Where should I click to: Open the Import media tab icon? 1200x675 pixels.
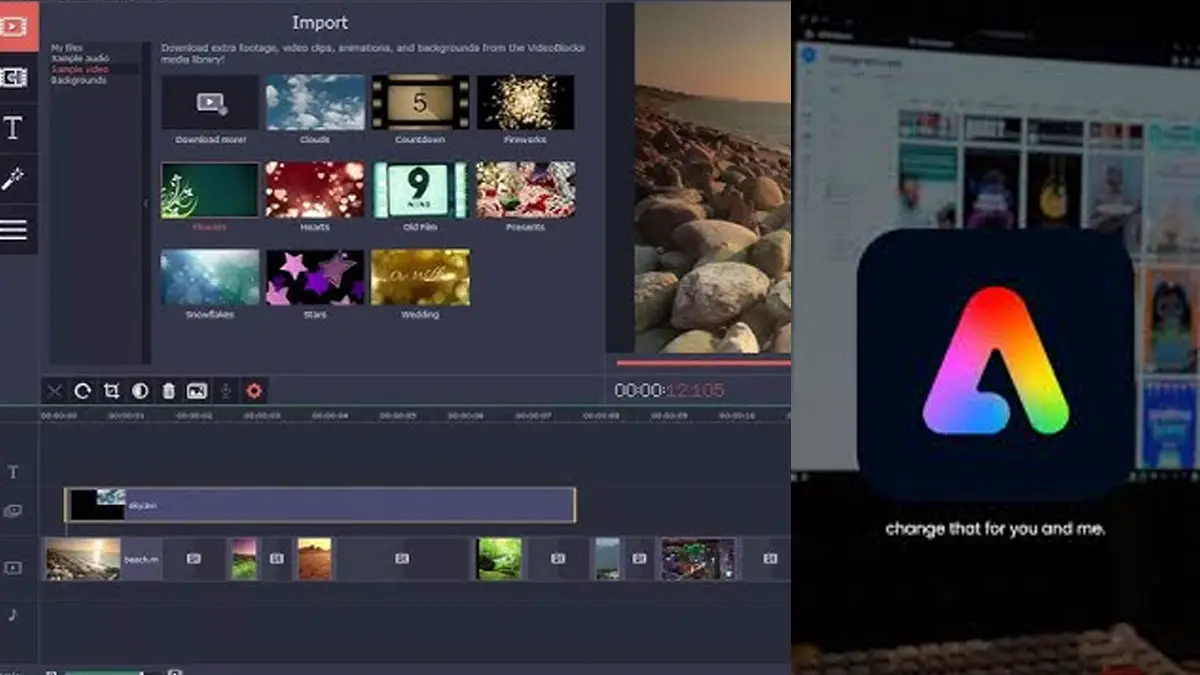click(x=14, y=25)
